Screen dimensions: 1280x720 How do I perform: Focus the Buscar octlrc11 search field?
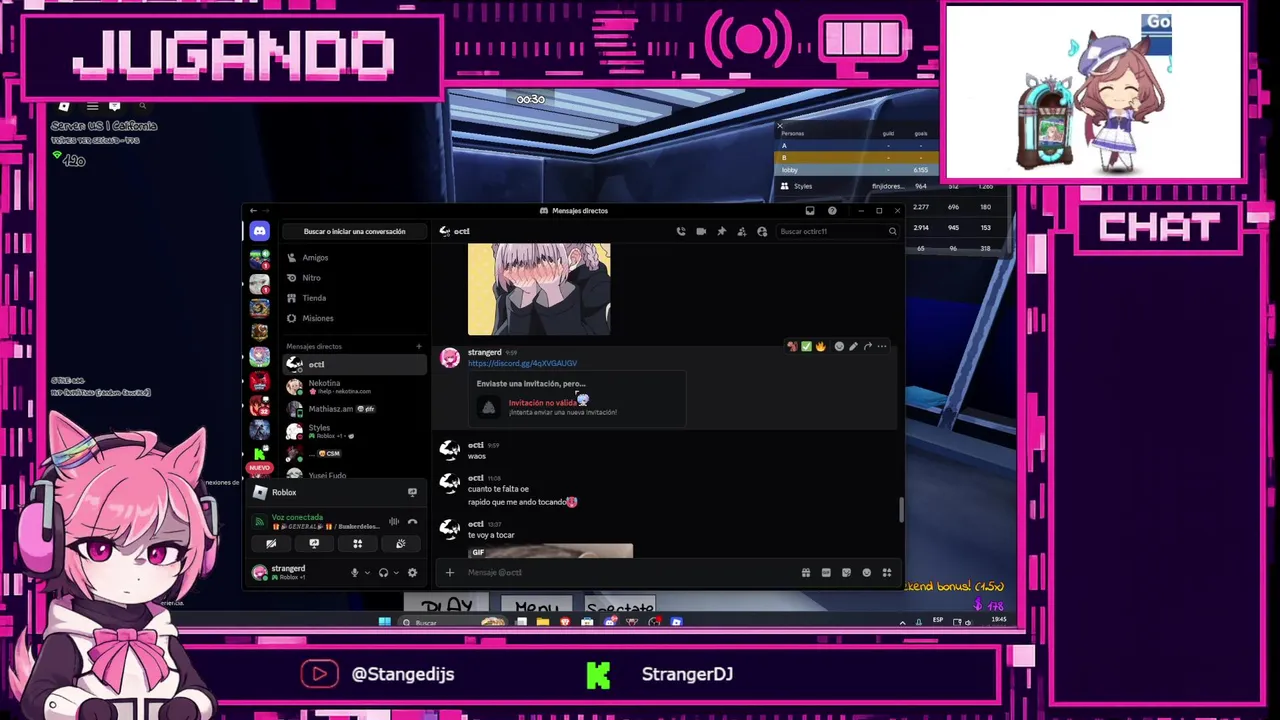(838, 231)
